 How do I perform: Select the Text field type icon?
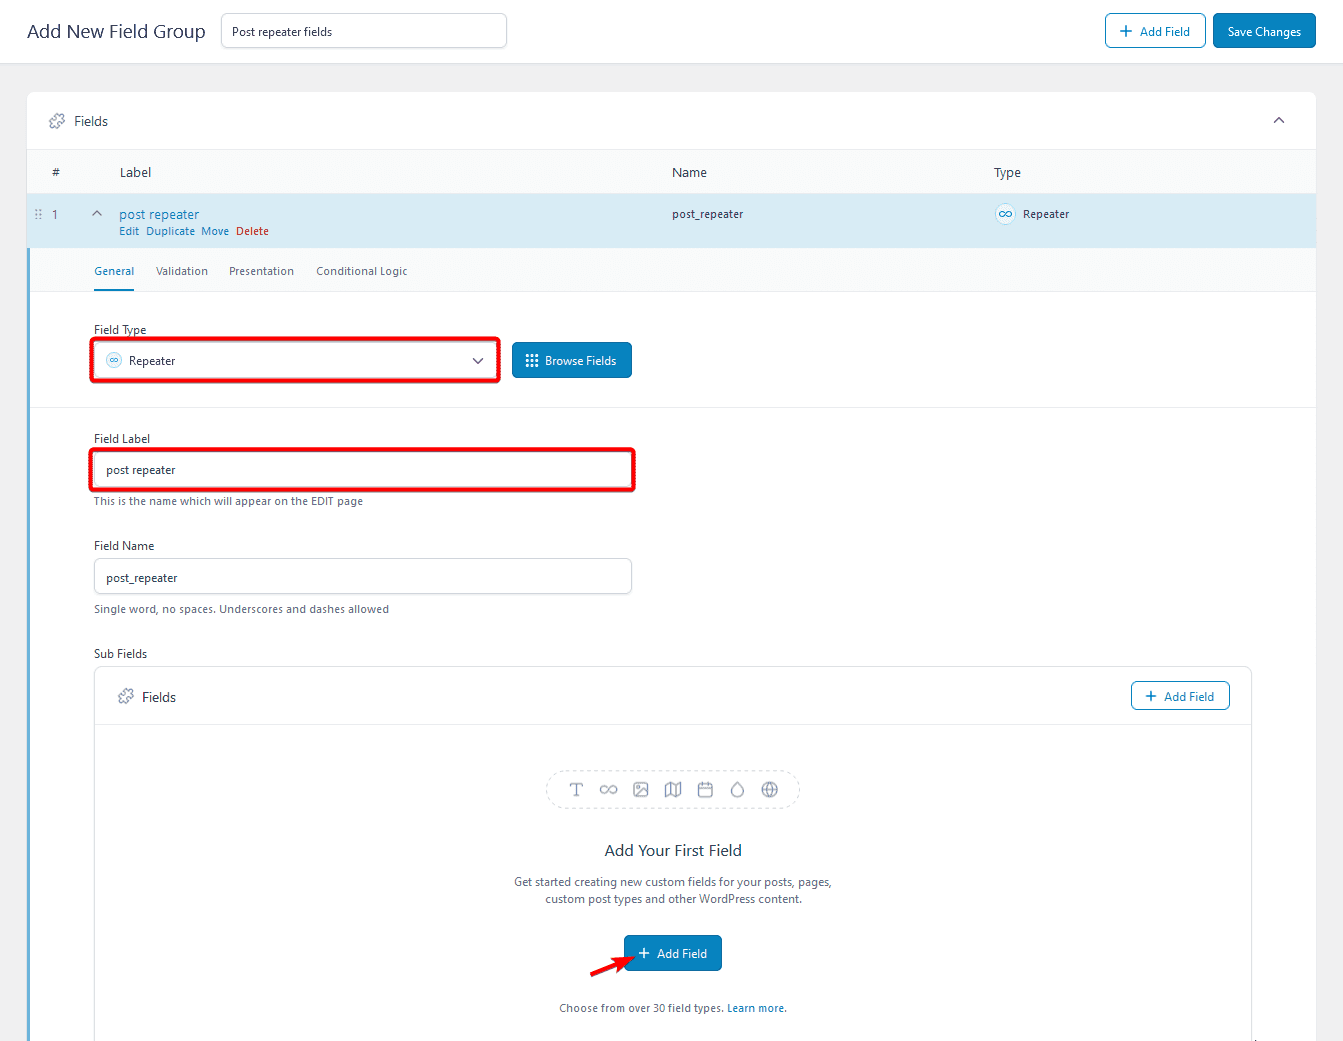(576, 789)
